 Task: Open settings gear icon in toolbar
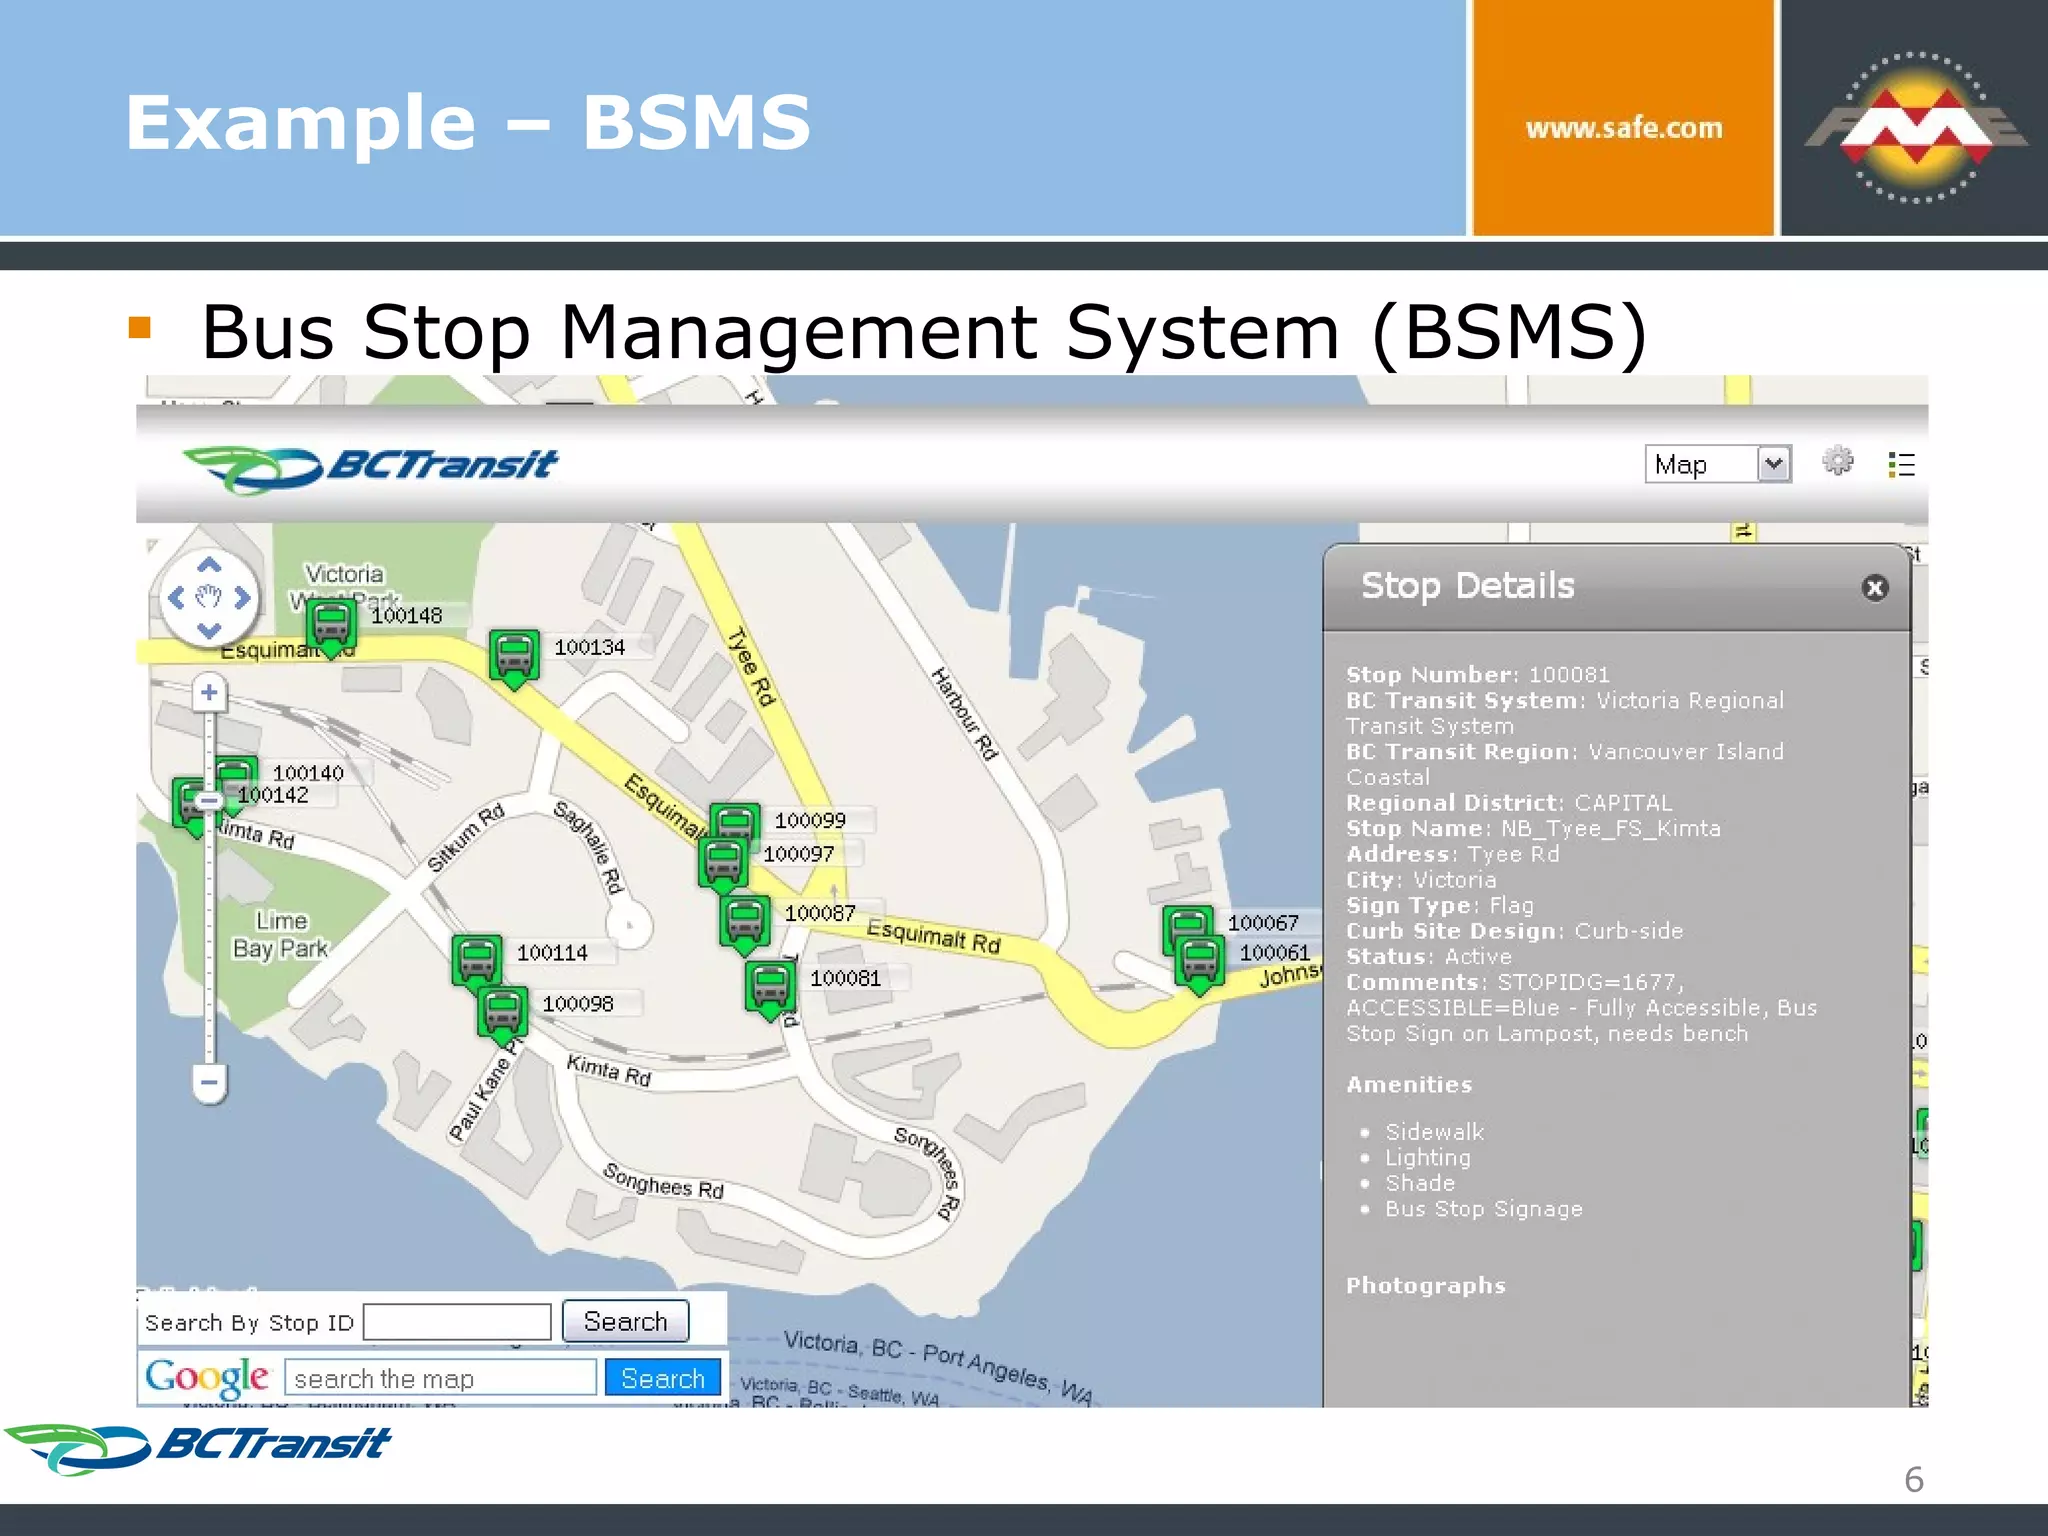click(x=1837, y=461)
